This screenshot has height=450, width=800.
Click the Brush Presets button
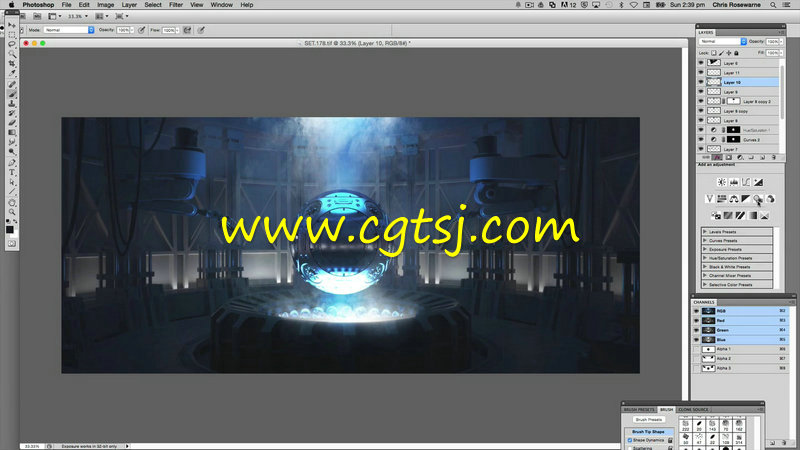point(648,419)
